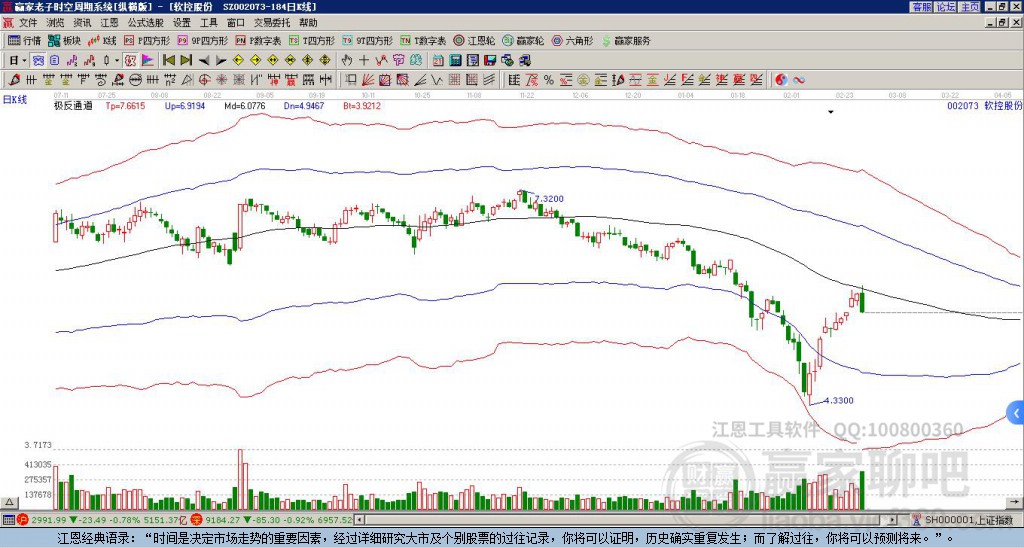This screenshot has height=548, width=1024.
Task: Open the 江恩轮 Gann wheel
Action: click(x=474, y=40)
